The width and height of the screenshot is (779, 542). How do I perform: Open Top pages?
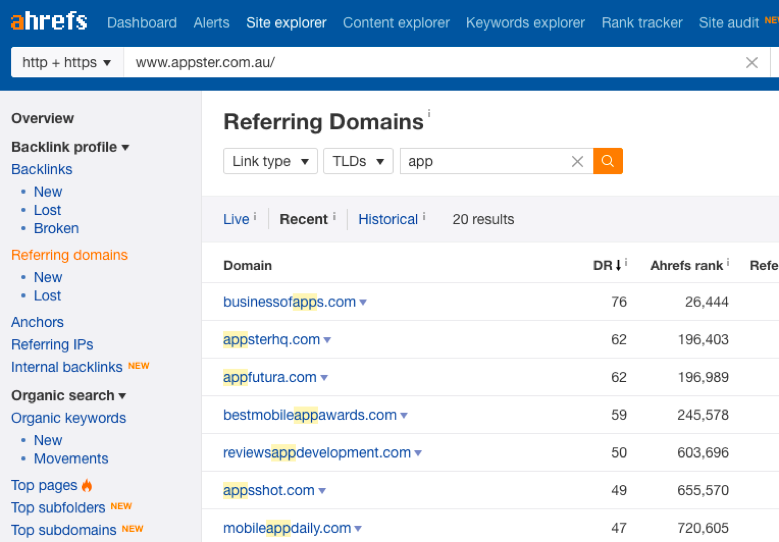[x=44, y=485]
